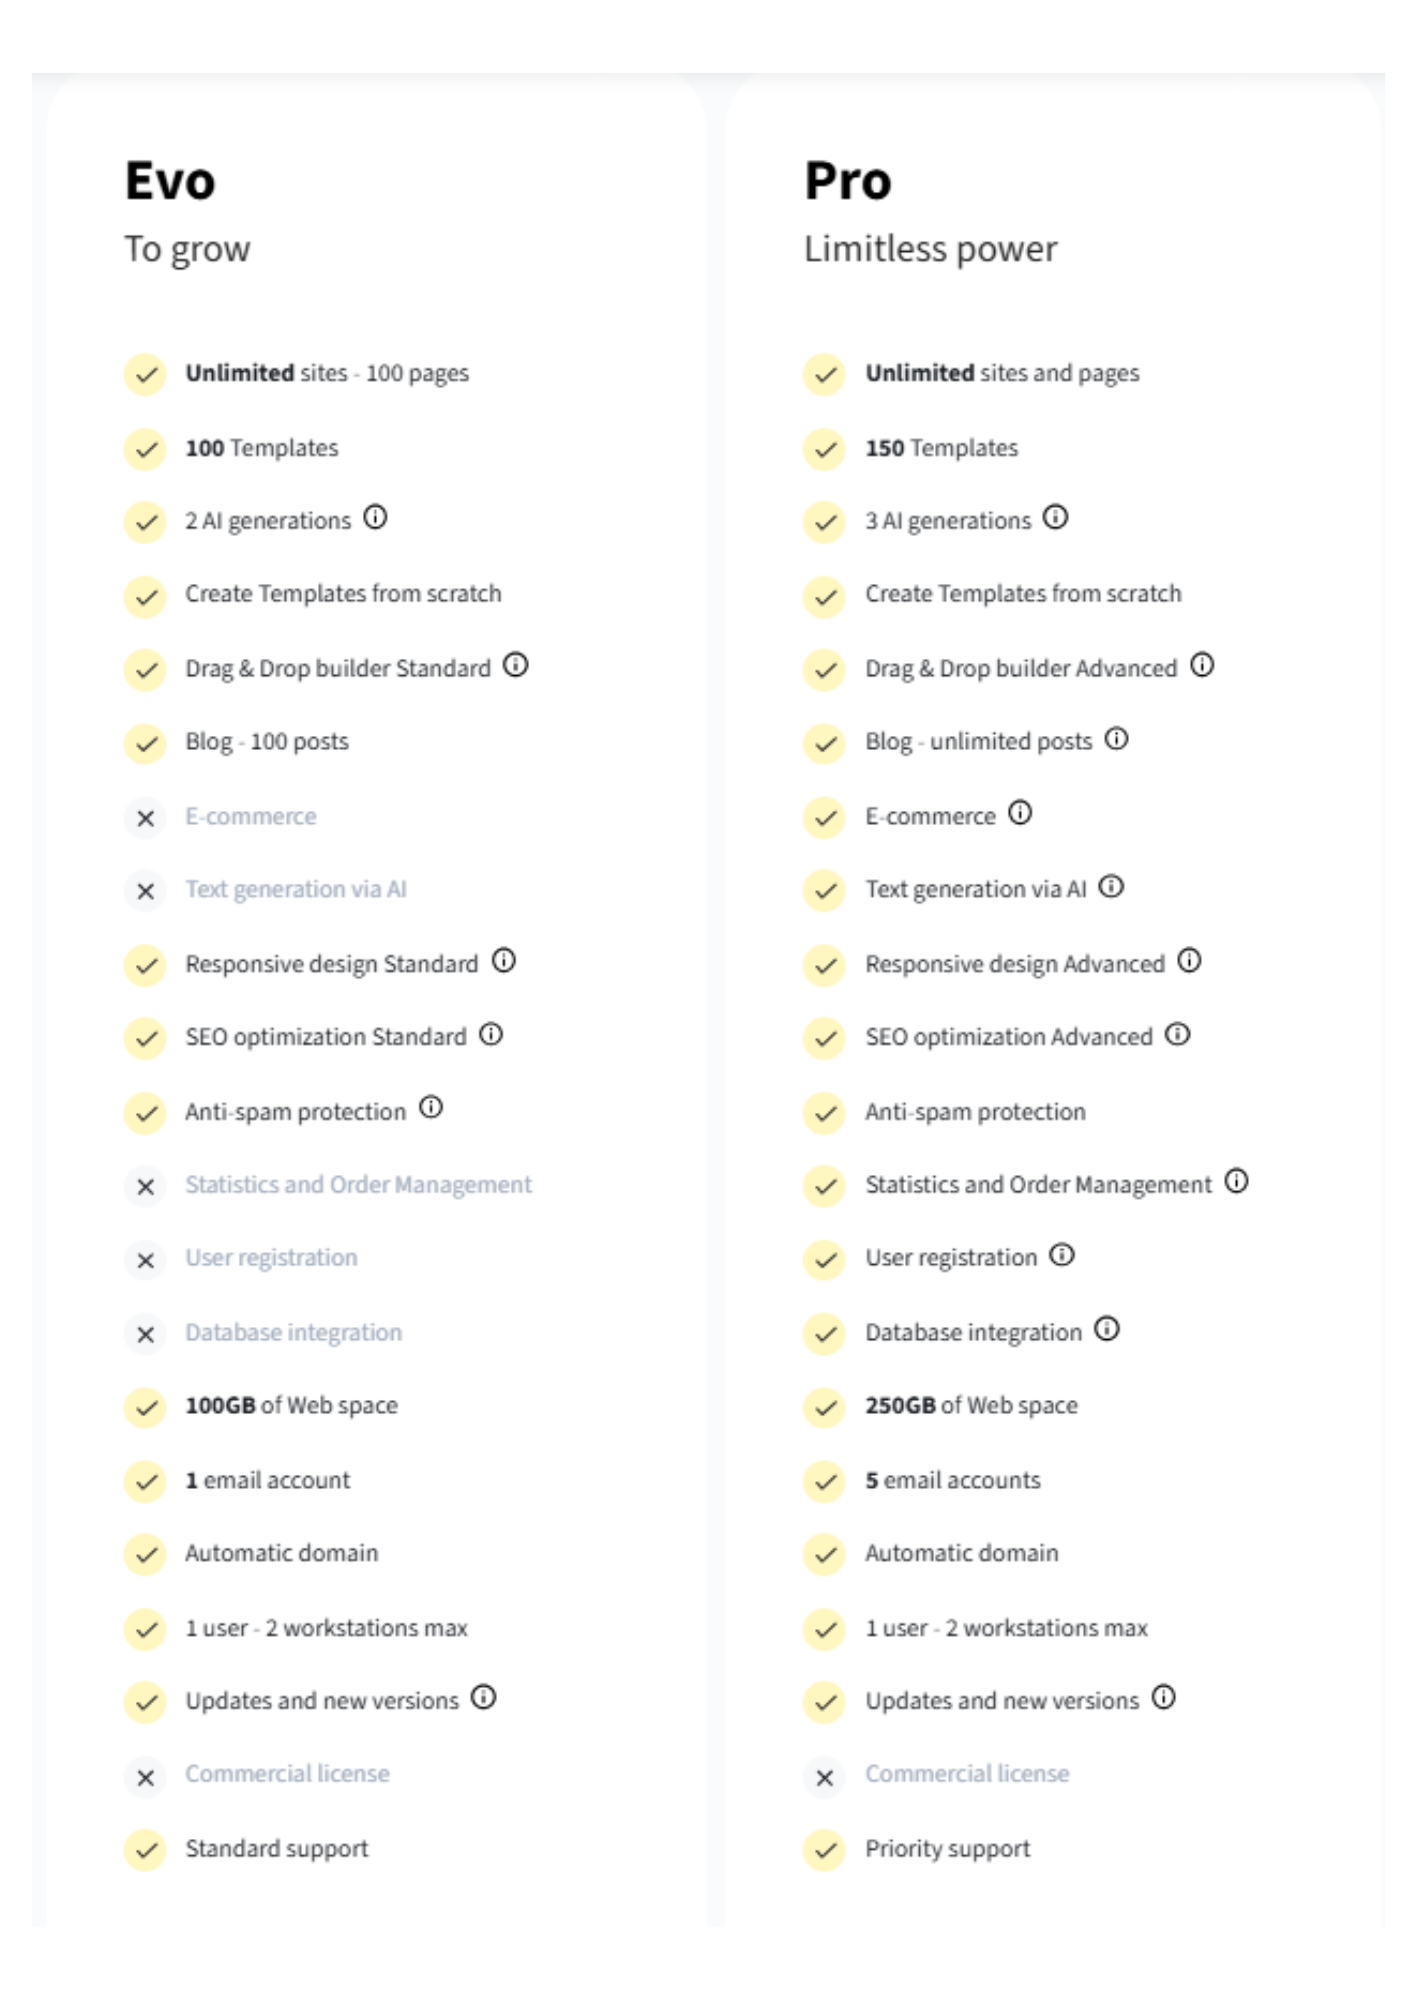The height and width of the screenshot is (2000, 1414).
Task: Click the X mark beside Pro Commercial license
Action: coord(825,1778)
